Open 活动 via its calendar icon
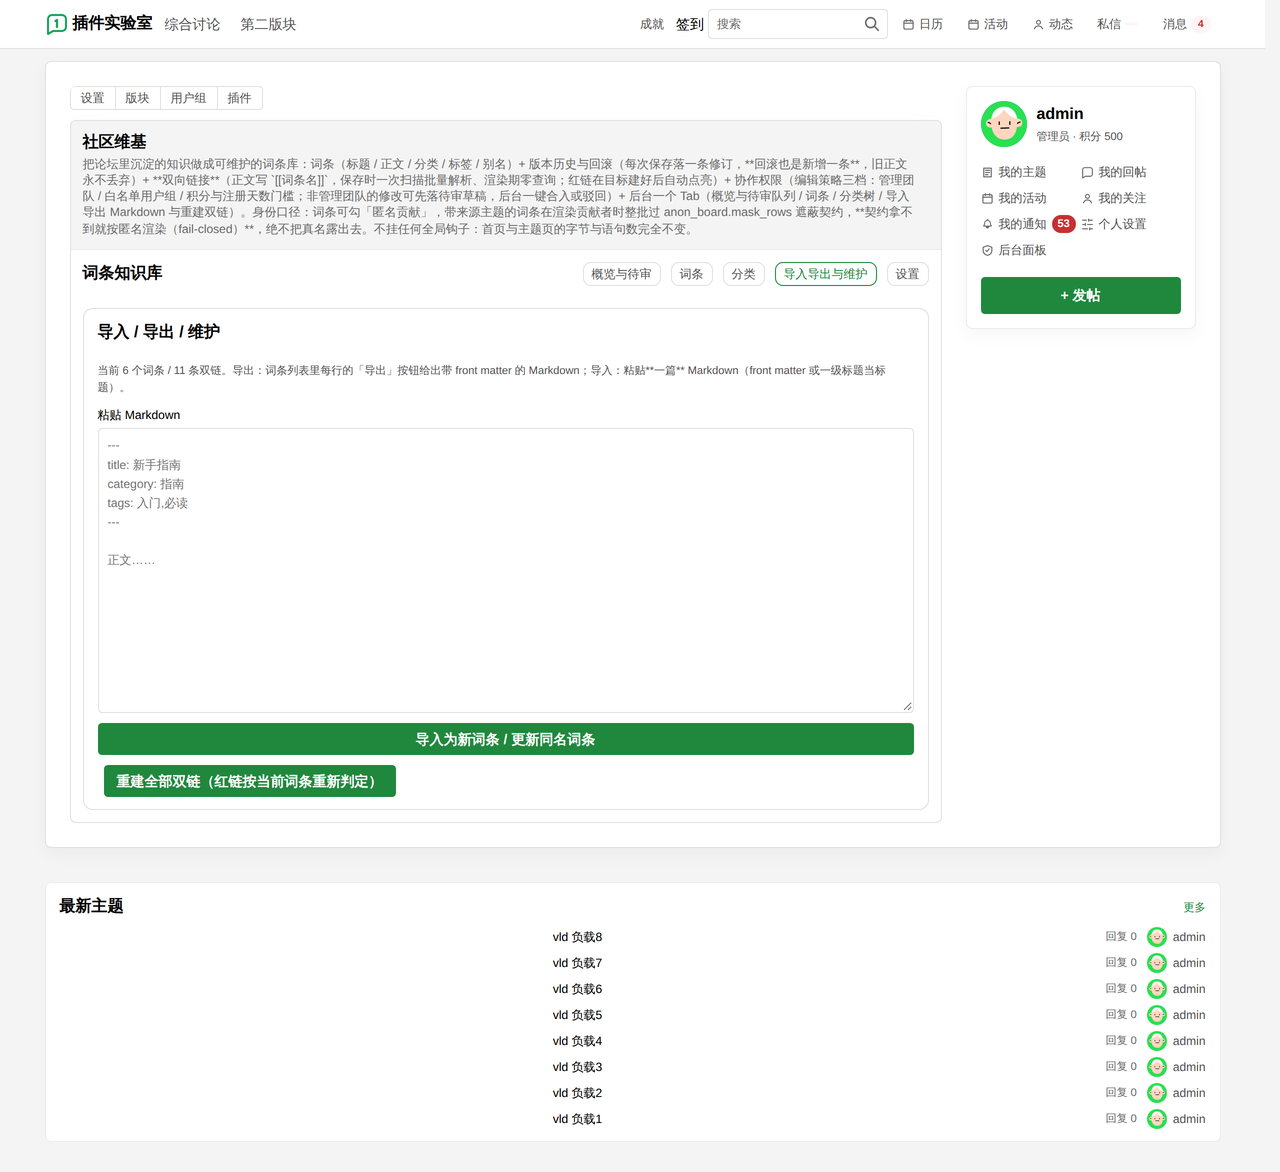 pyautogui.click(x=973, y=24)
